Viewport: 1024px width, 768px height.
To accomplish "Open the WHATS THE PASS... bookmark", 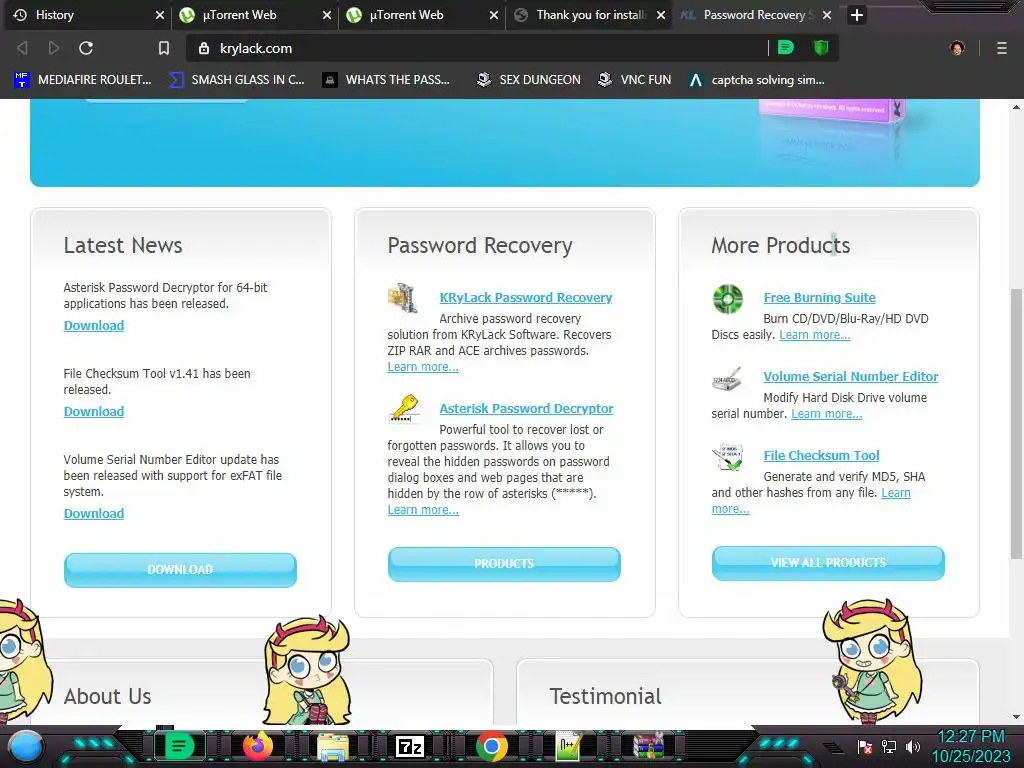I will coord(387,80).
